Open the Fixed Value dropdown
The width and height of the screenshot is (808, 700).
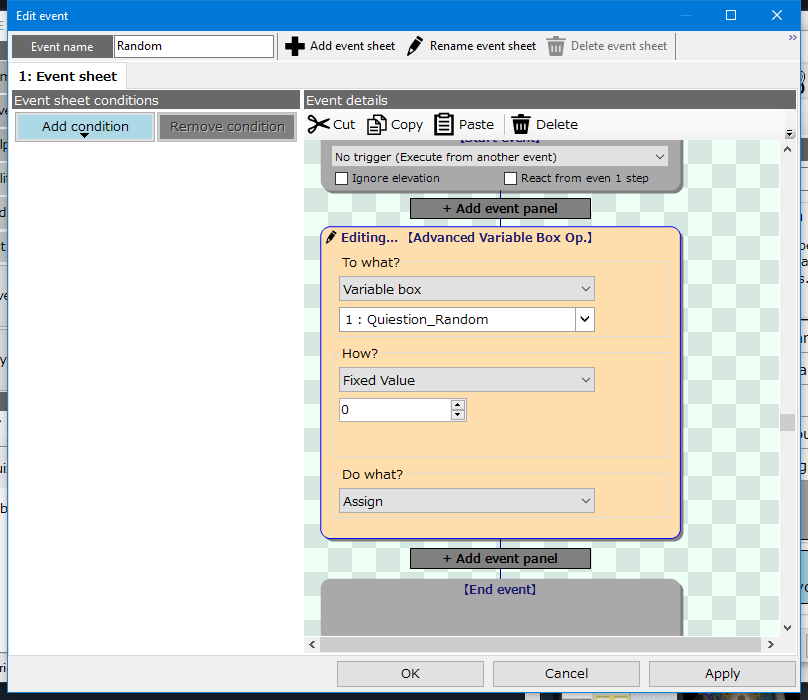466,380
